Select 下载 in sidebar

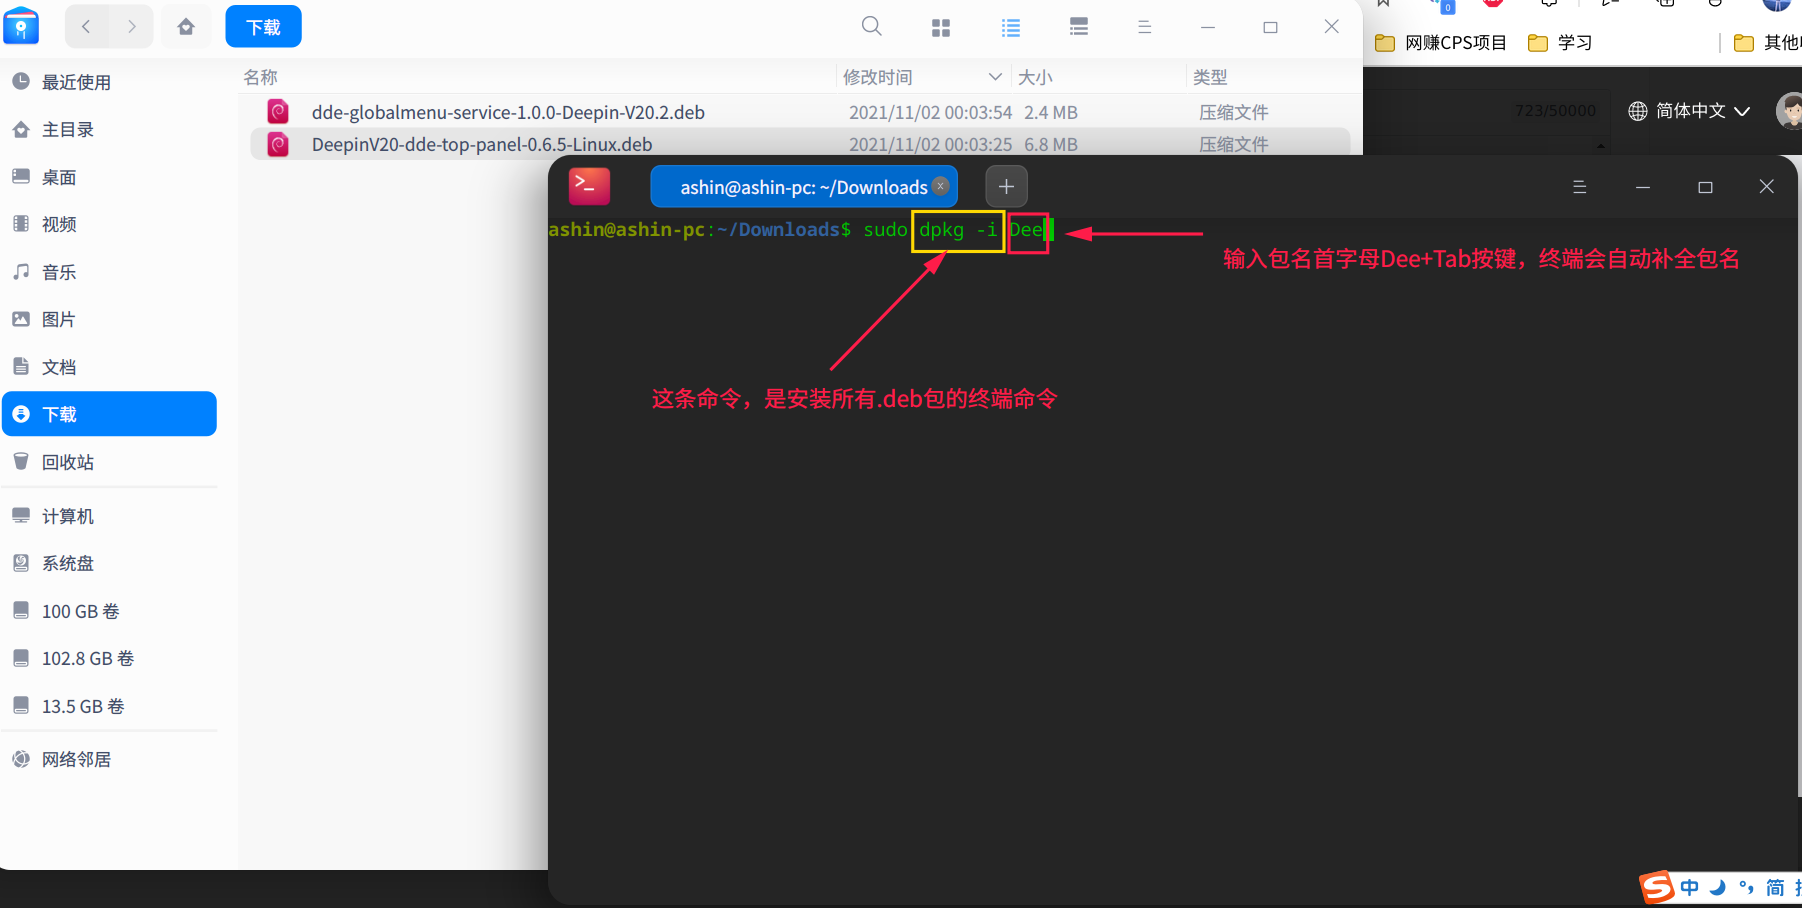coord(110,414)
